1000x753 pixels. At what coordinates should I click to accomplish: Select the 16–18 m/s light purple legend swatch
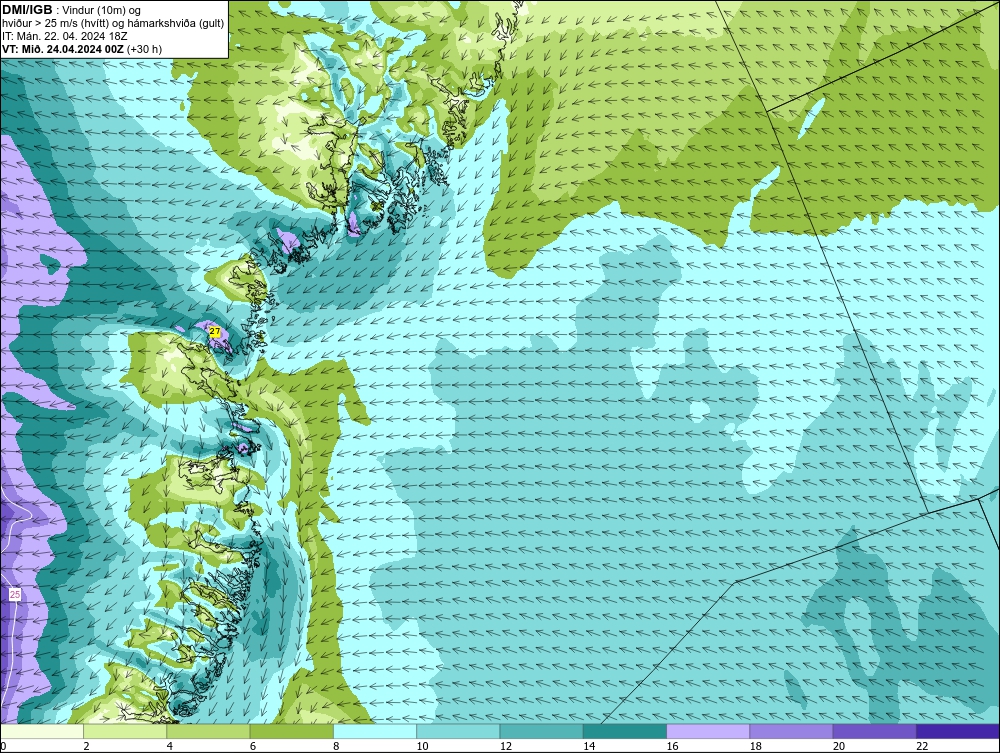[x=708, y=731]
